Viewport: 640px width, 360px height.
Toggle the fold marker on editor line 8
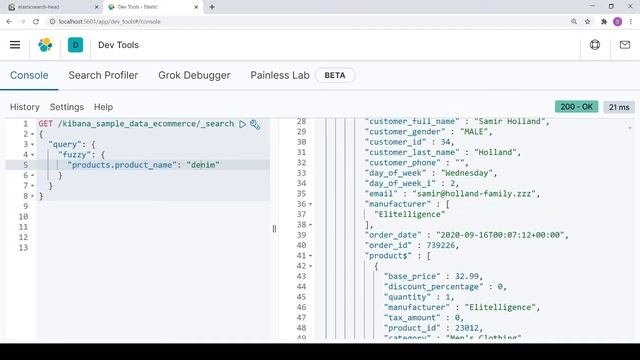pyautogui.click(x=33, y=196)
